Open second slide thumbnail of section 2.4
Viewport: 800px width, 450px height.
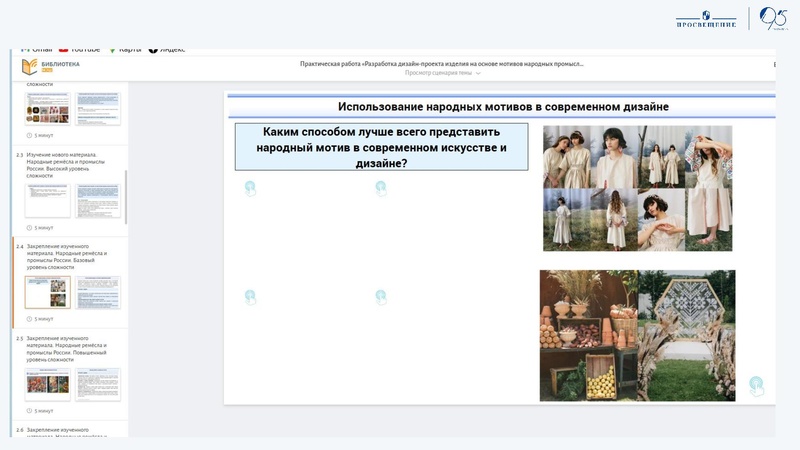pyautogui.click(x=97, y=292)
